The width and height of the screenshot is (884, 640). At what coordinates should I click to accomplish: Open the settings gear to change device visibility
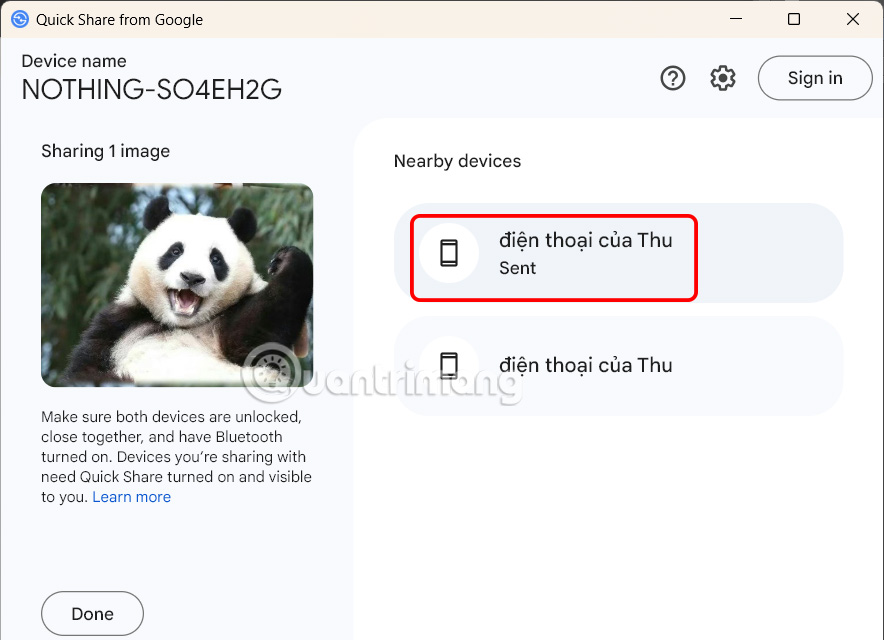[x=723, y=77]
